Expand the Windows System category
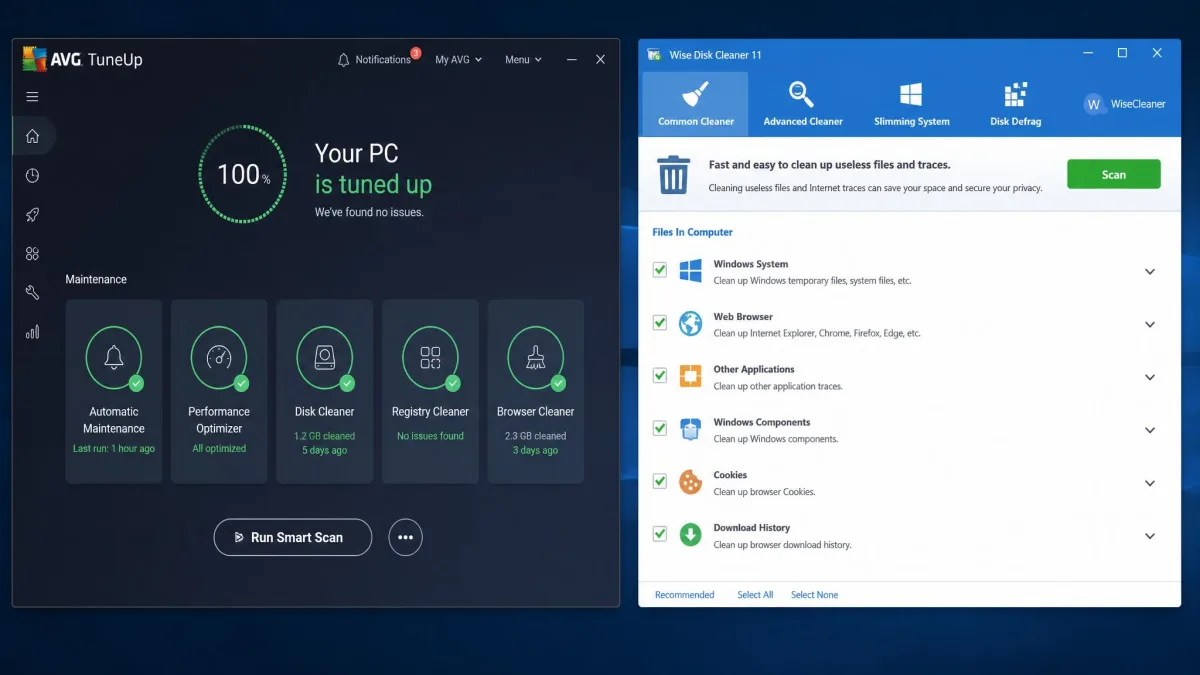Viewport: 1200px width, 675px height. click(x=1150, y=272)
